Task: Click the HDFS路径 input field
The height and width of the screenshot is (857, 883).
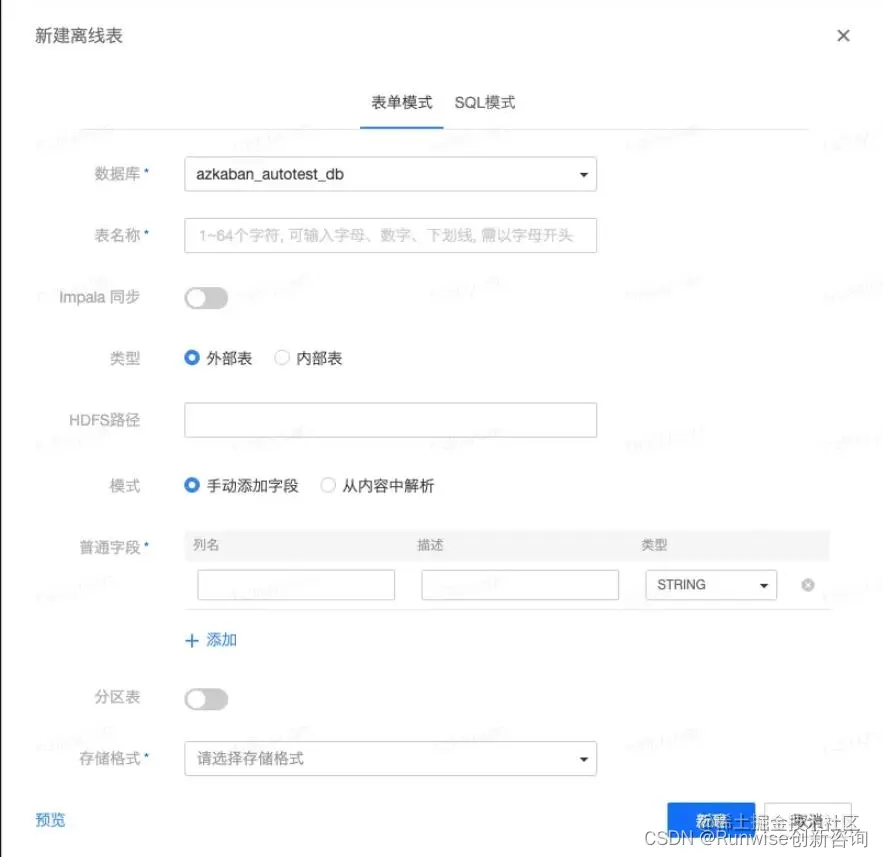Action: pos(390,420)
